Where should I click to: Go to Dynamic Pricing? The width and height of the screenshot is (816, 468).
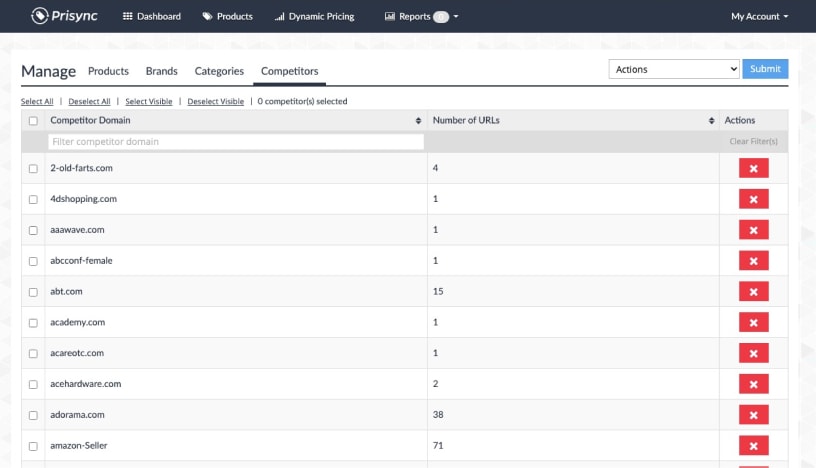[314, 16]
